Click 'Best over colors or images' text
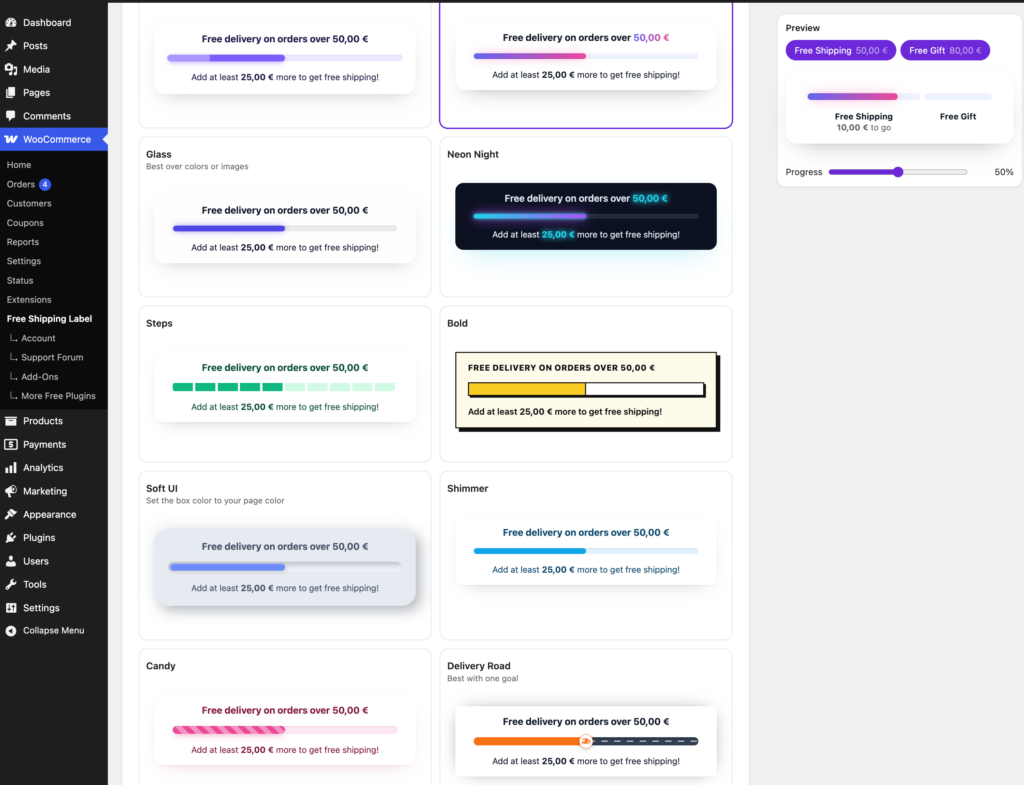1024x785 pixels. tap(197, 167)
